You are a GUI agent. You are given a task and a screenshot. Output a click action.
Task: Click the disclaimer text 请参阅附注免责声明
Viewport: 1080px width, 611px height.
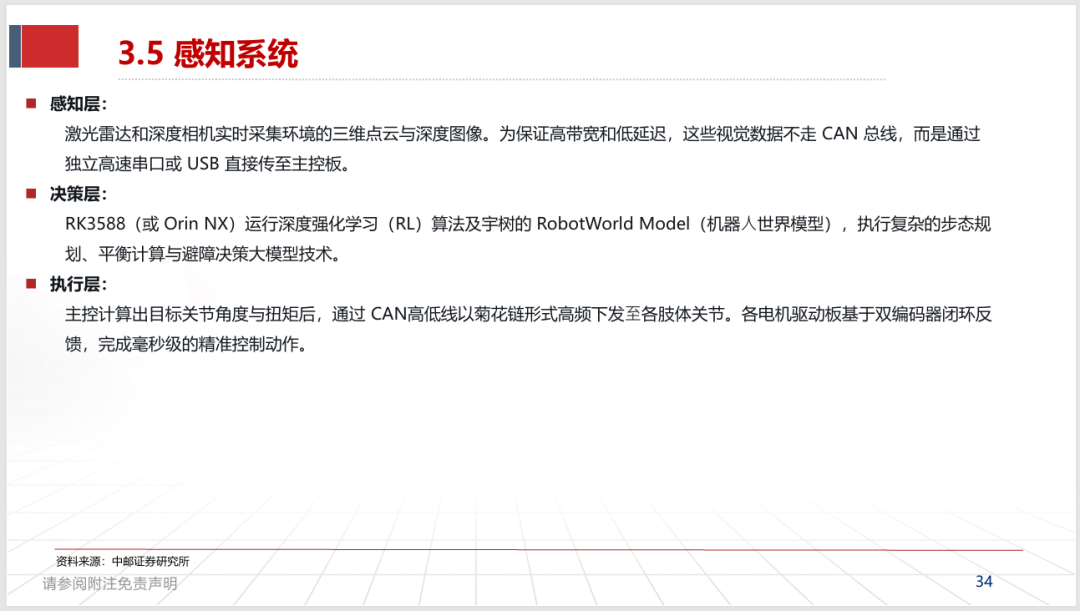pyautogui.click(x=110, y=583)
